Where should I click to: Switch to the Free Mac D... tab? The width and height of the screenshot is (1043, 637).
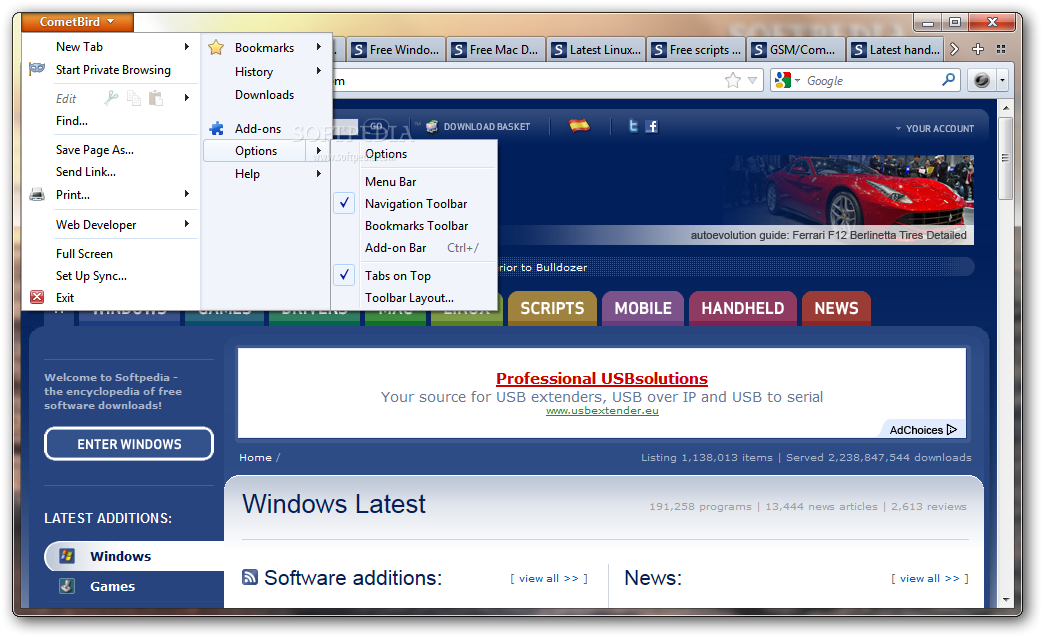point(496,49)
